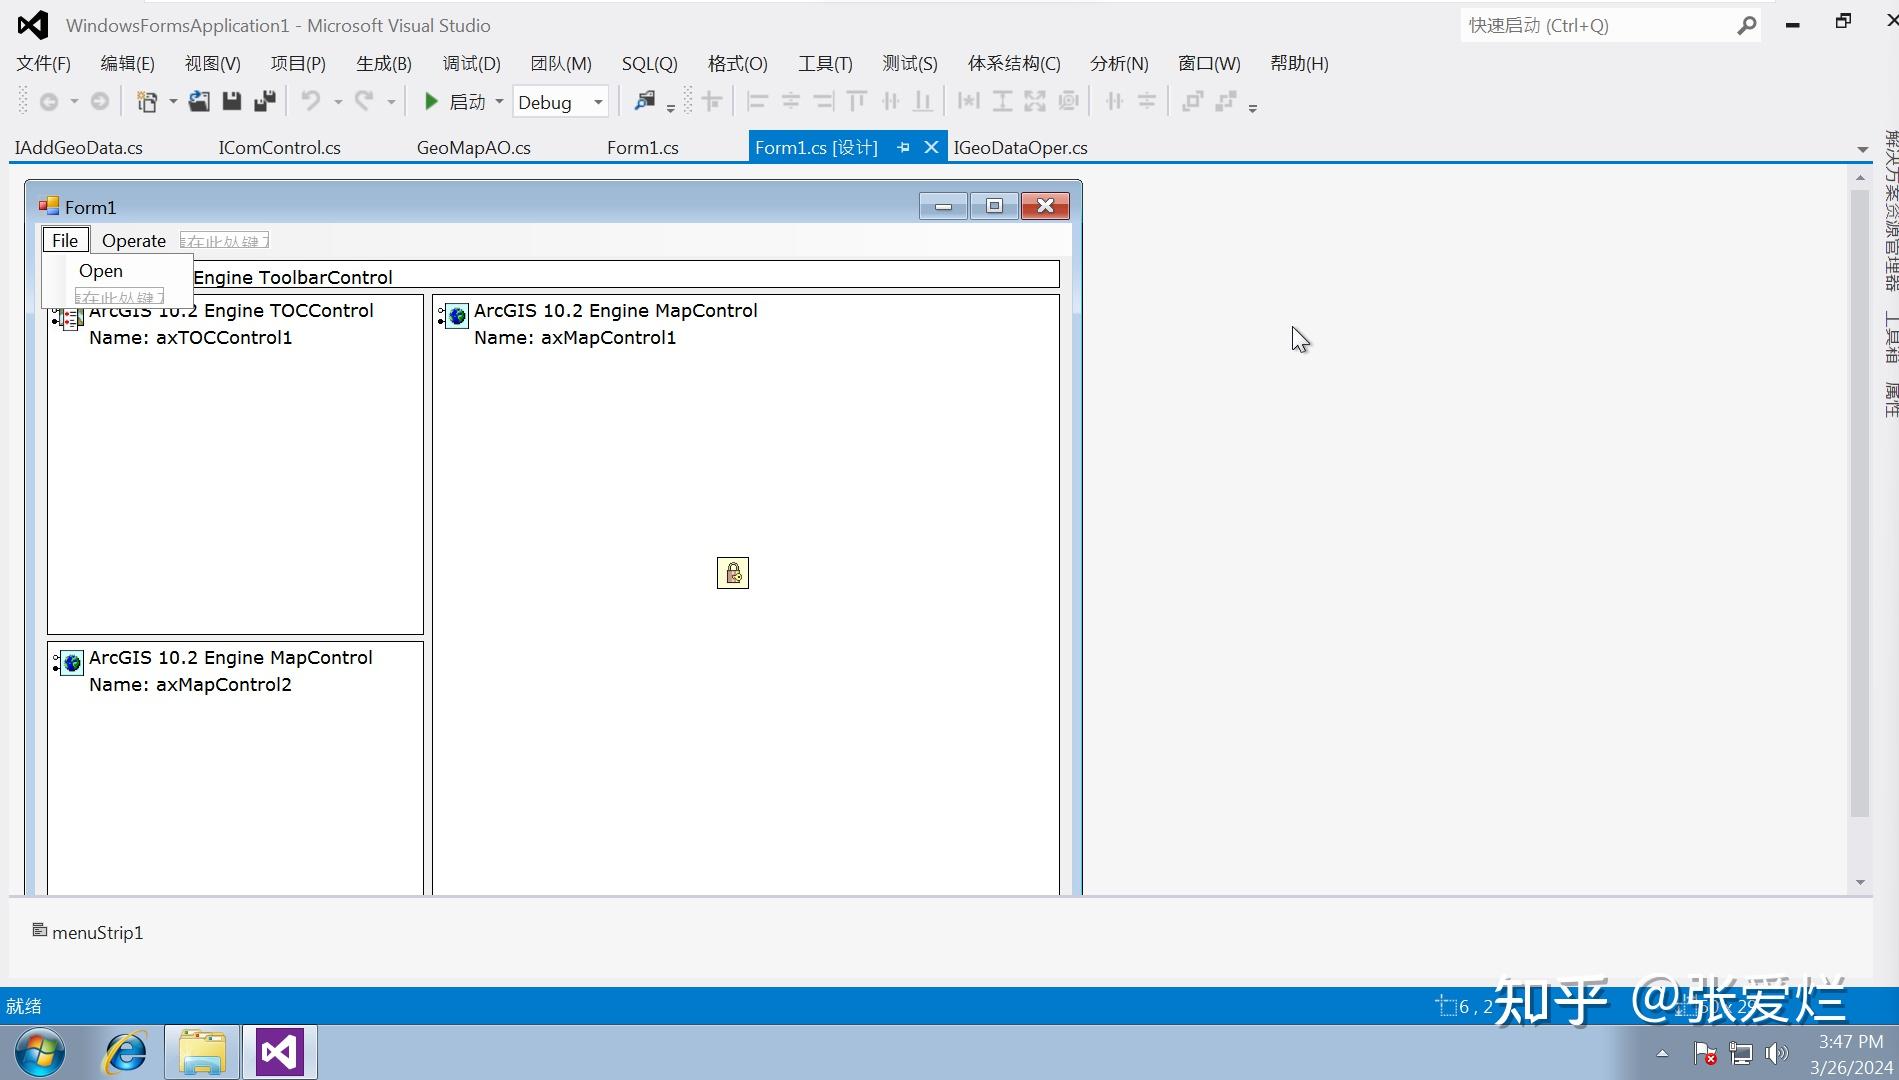The image size is (1899, 1080).
Task: Save the current file with the single-disk icon
Action: point(232,102)
